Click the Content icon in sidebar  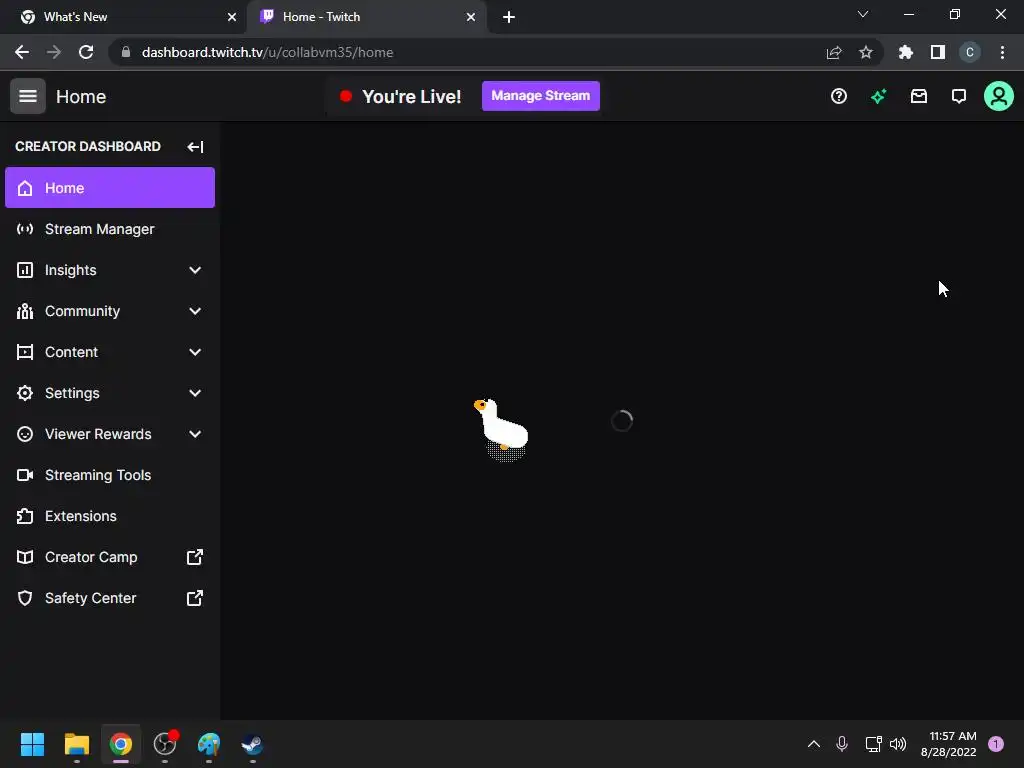pos(25,352)
